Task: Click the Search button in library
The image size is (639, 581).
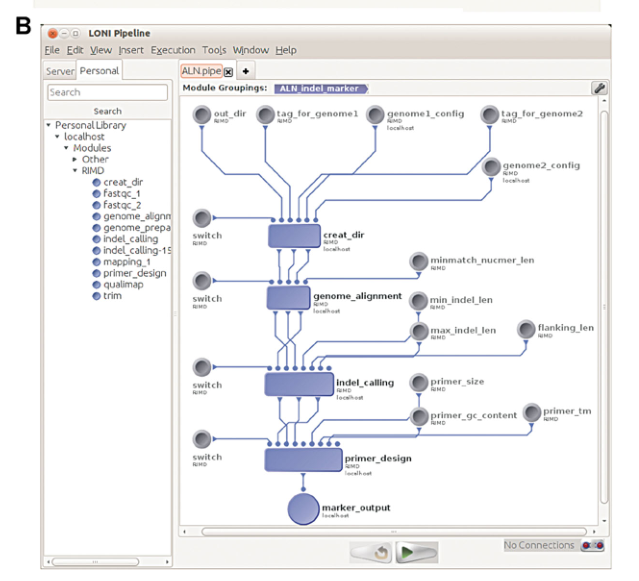Action: click(107, 111)
